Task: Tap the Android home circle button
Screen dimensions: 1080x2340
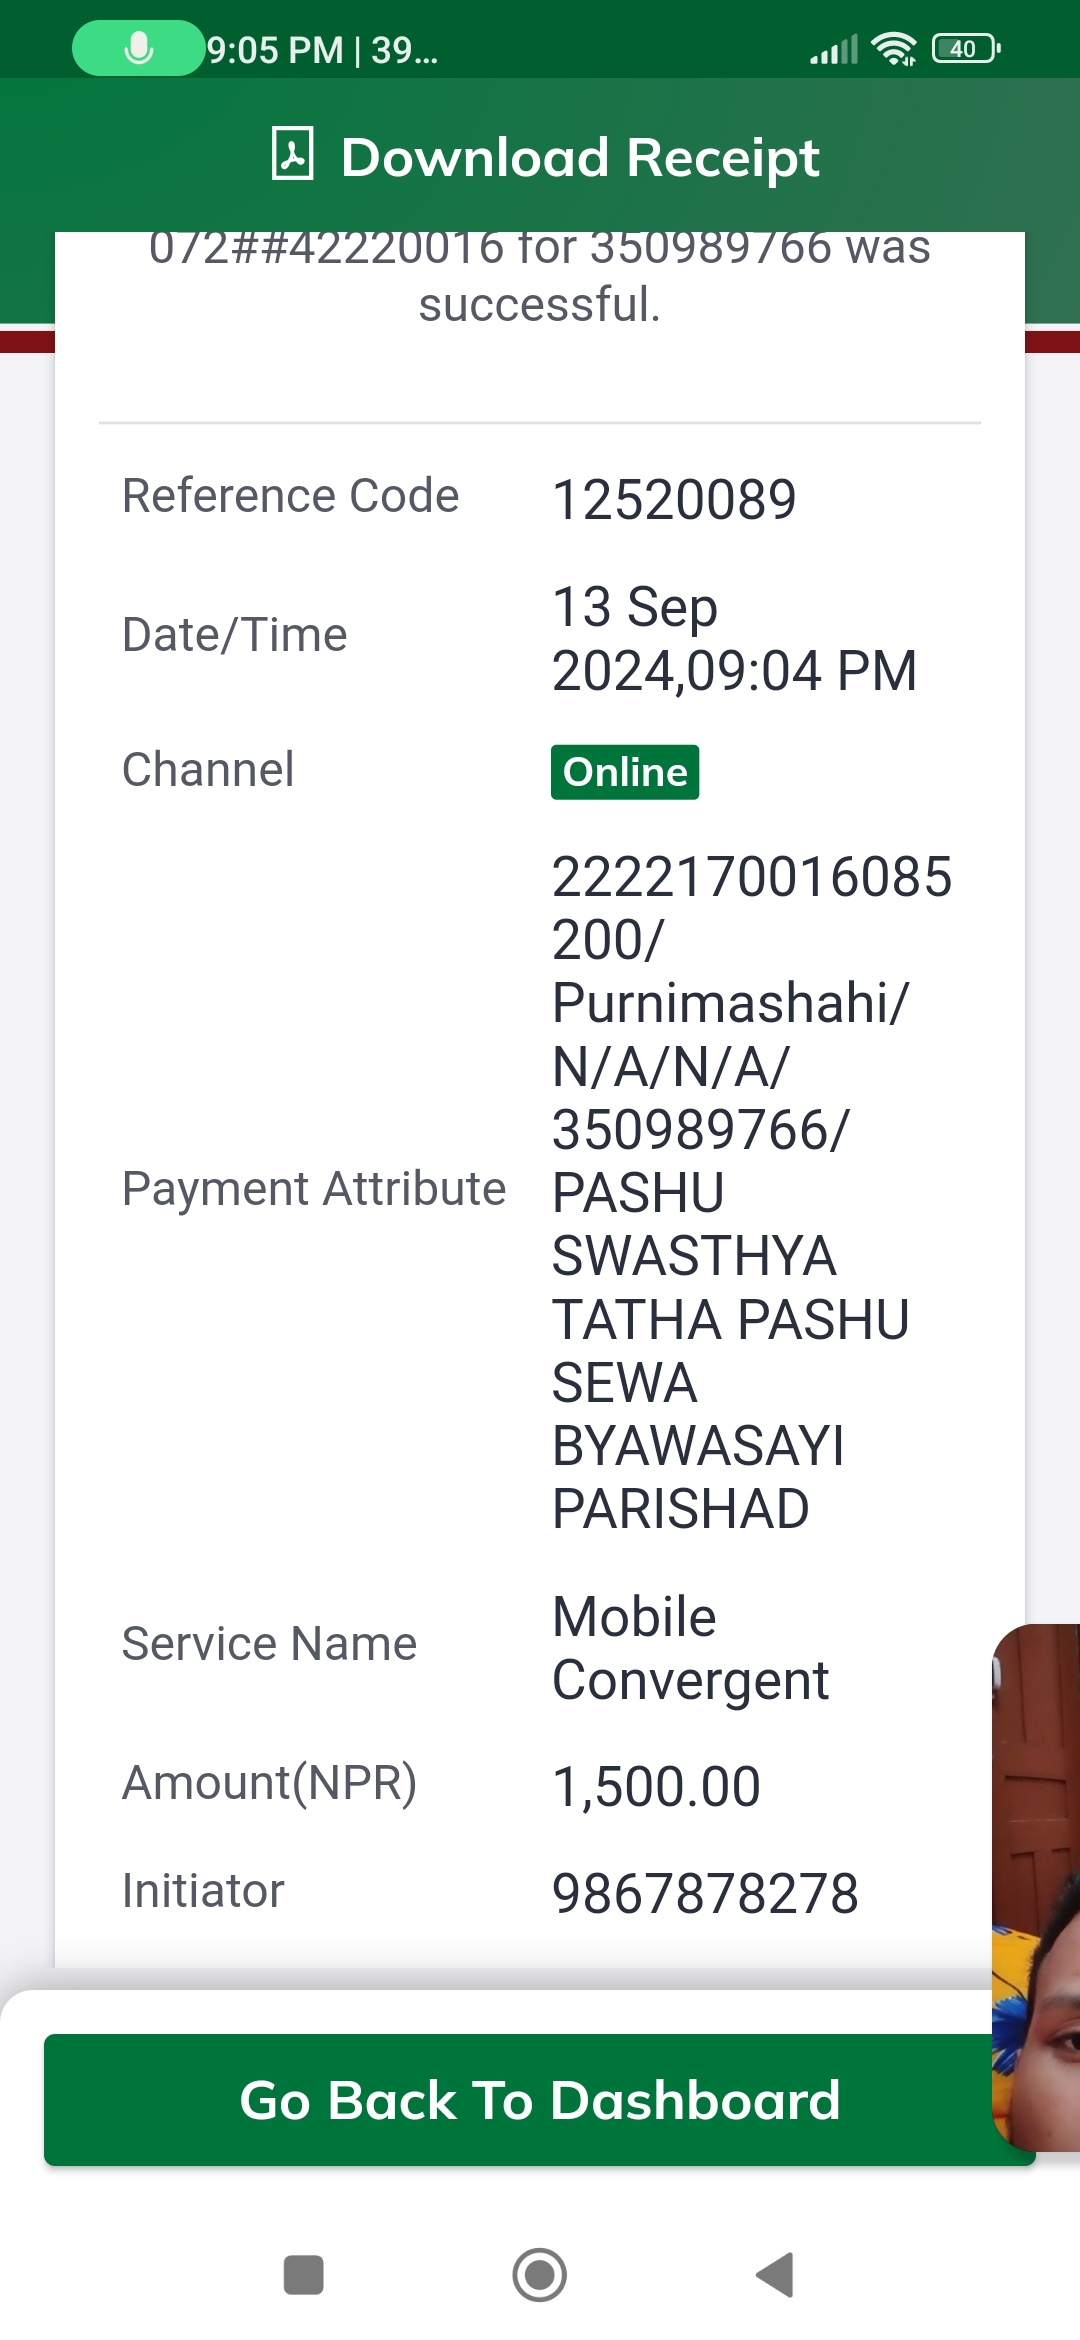Action: (x=540, y=2275)
